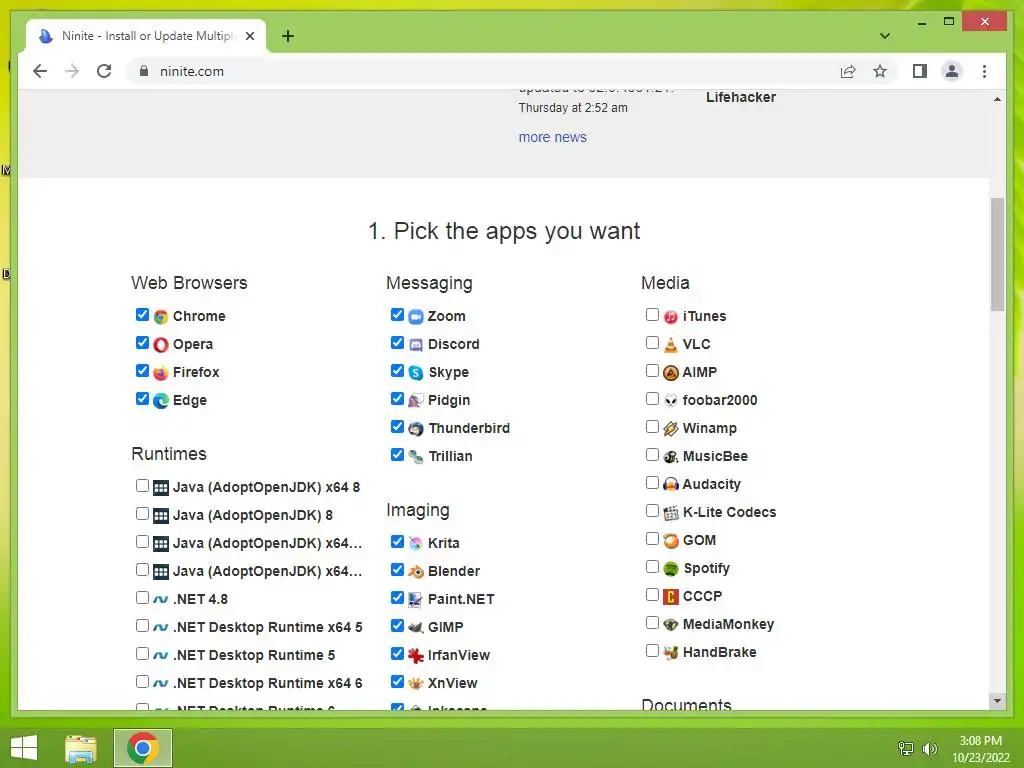1024x768 pixels.
Task: Open the Windows Start menu
Action: click(x=24, y=748)
